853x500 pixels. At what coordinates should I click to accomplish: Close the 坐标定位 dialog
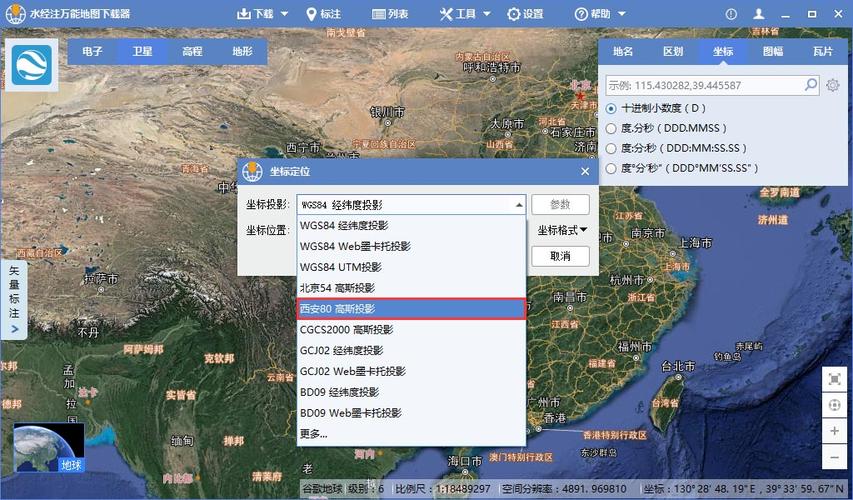coord(585,171)
